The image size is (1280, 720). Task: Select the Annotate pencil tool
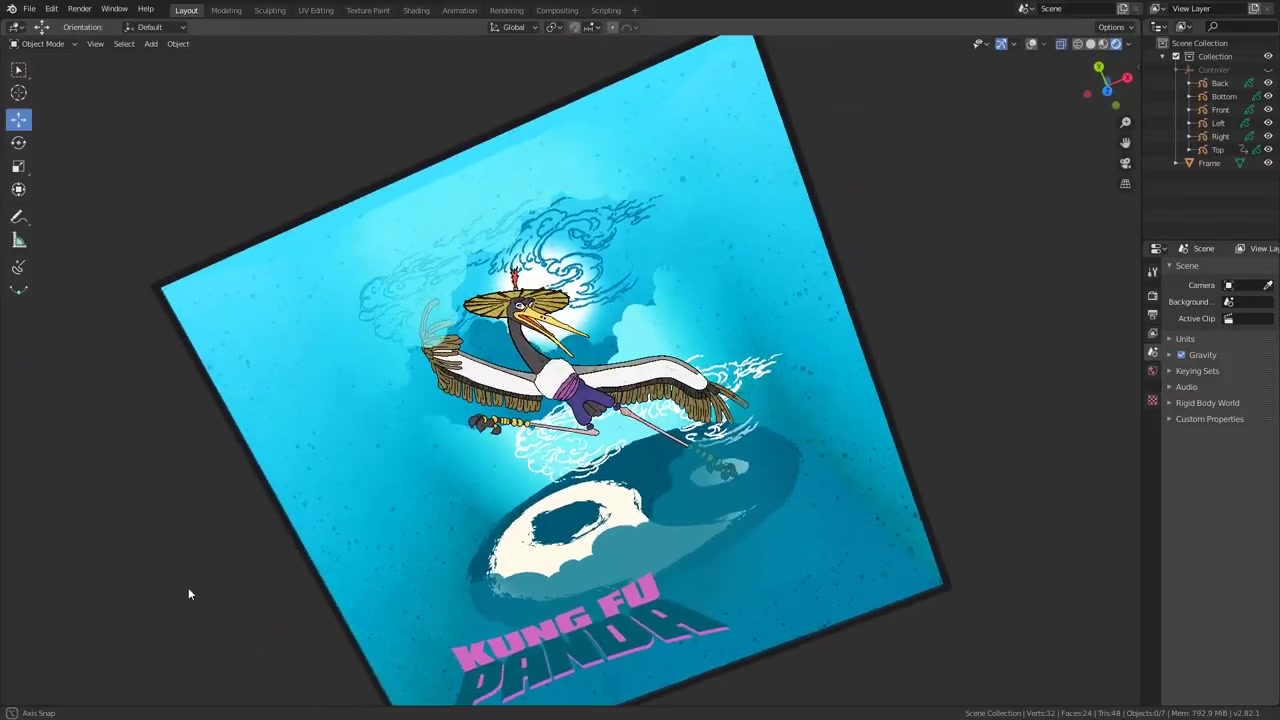pyautogui.click(x=18, y=217)
